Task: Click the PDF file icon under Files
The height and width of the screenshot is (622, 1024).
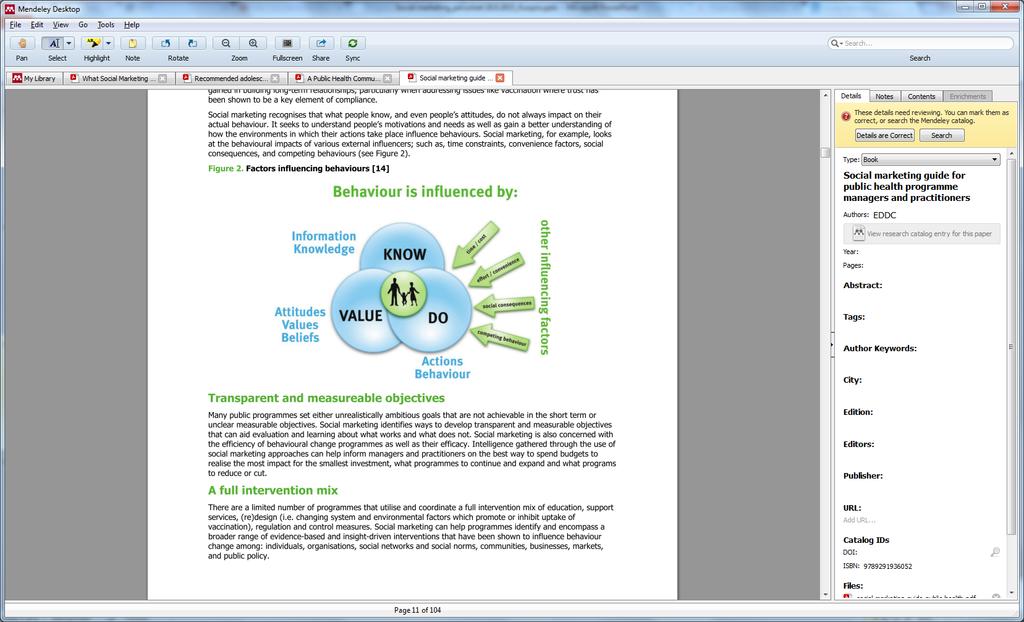Action: pos(847,597)
